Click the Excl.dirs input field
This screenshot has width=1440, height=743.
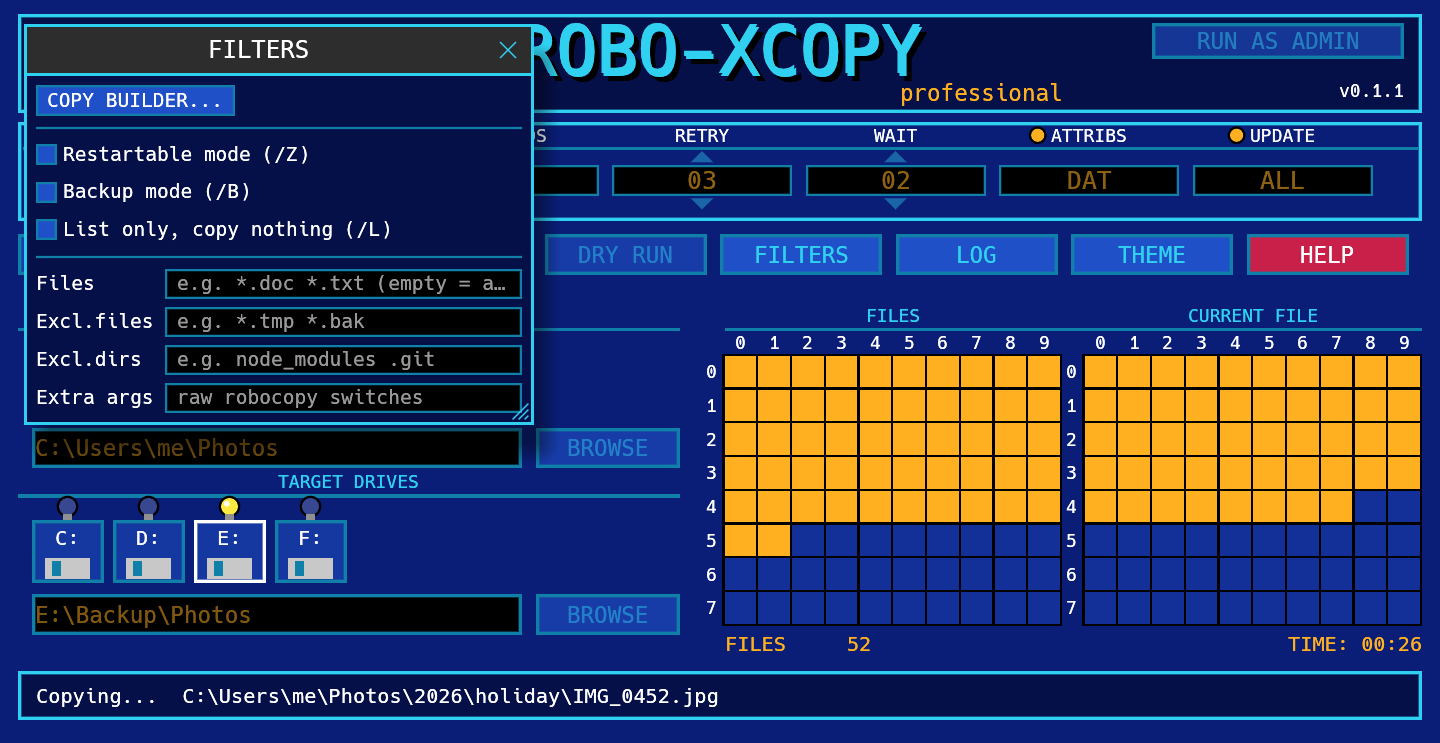344,360
